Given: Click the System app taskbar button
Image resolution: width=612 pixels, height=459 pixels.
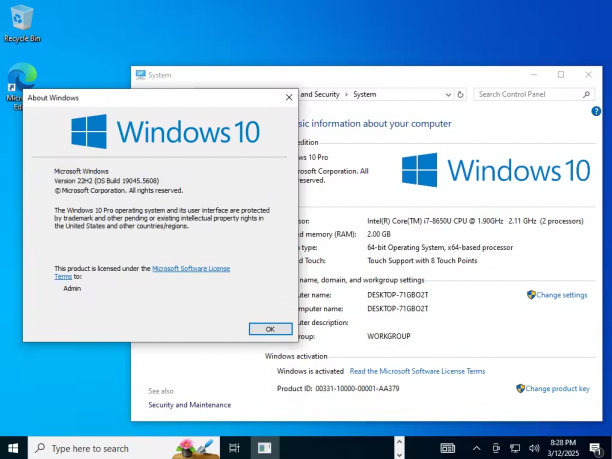Looking at the screenshot, I should coord(265,448).
